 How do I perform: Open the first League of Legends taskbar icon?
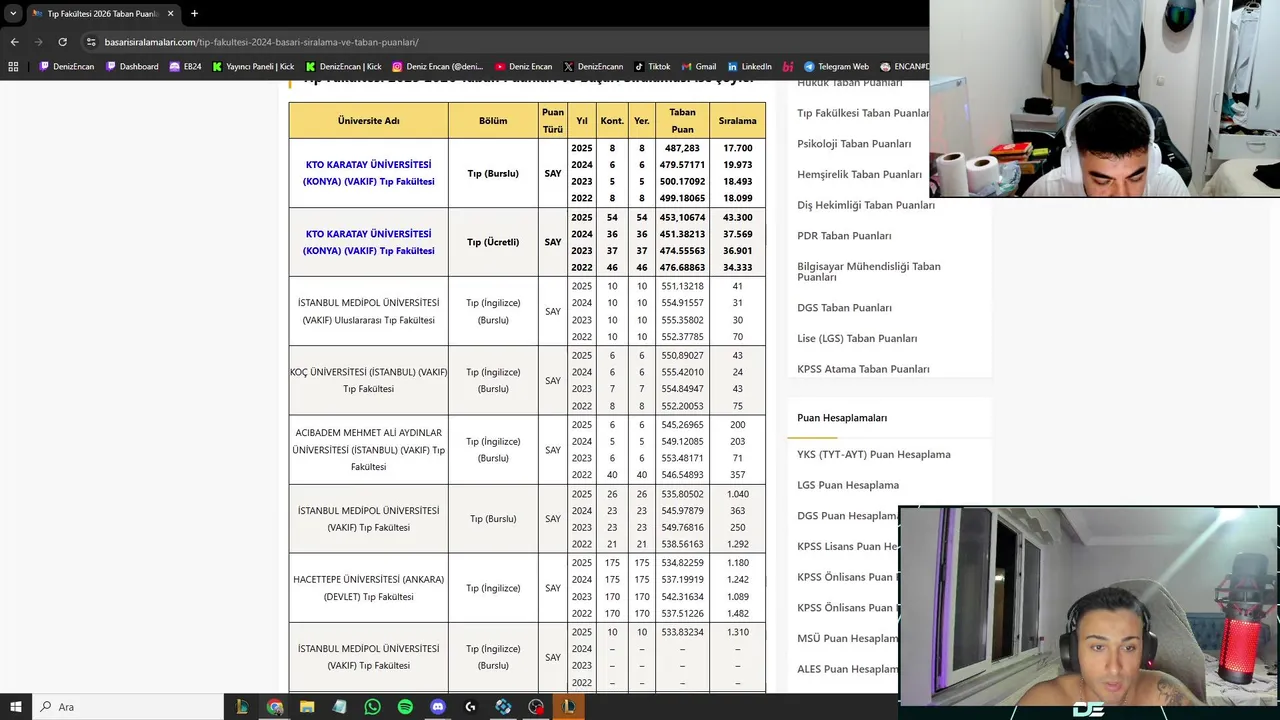[x=241, y=706]
